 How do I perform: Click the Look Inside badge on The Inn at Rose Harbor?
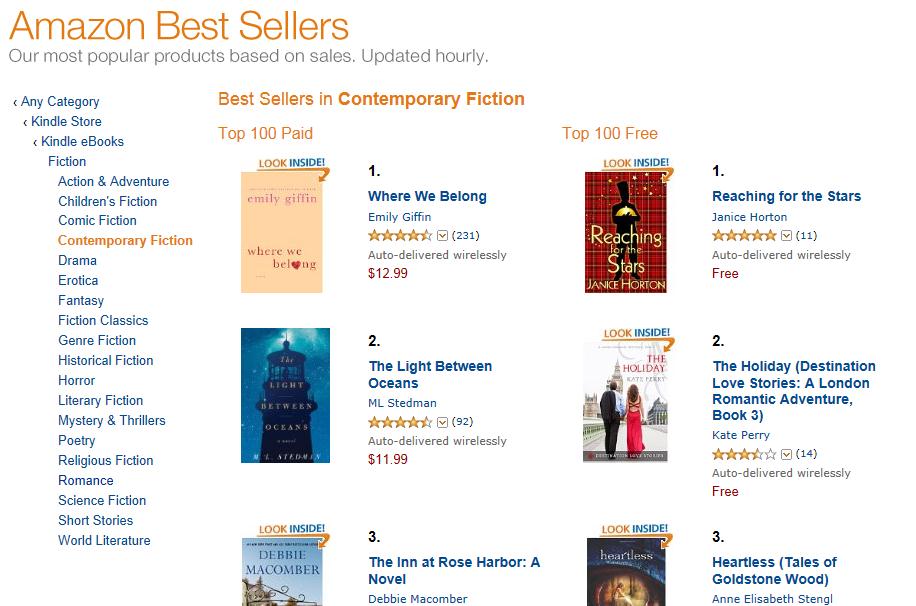[292, 530]
